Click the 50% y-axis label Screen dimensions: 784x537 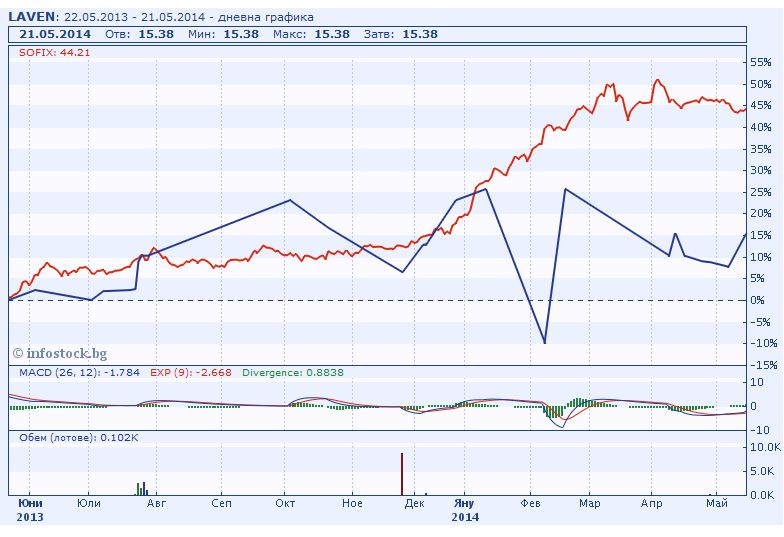(x=760, y=84)
